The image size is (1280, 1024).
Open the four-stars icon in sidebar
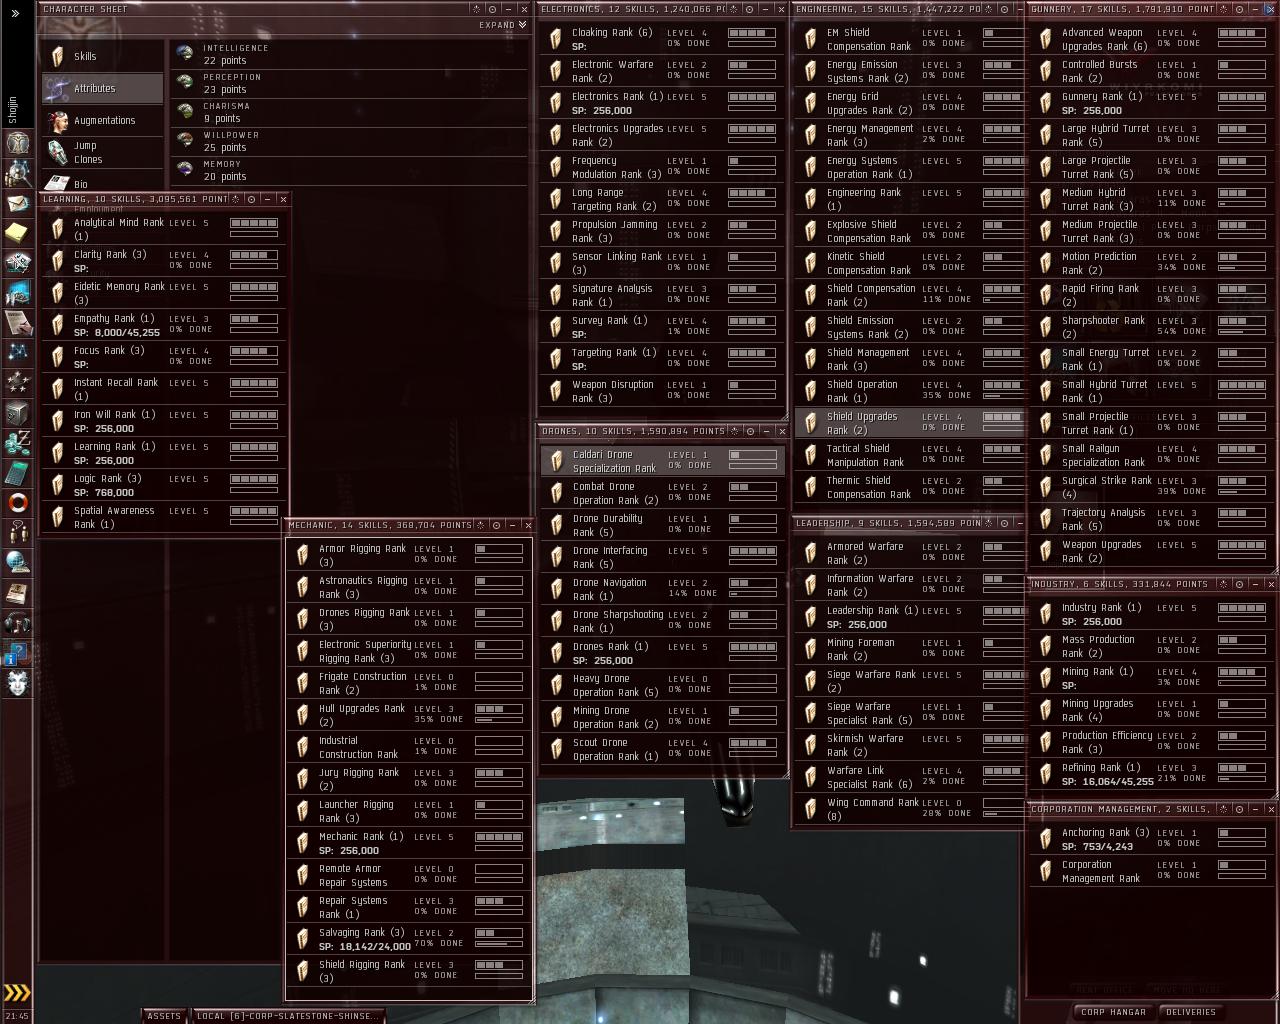(17, 383)
